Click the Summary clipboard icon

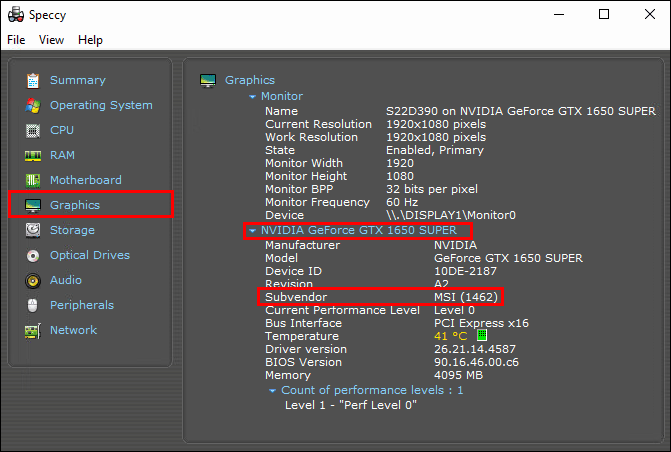33,80
